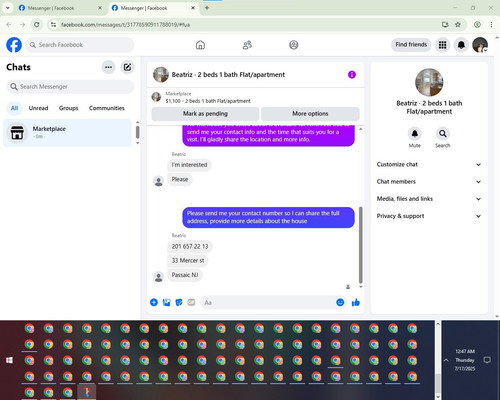Screen dimensions: 500x400
Task: Choose a sticker icon in composer
Action: tap(179, 302)
